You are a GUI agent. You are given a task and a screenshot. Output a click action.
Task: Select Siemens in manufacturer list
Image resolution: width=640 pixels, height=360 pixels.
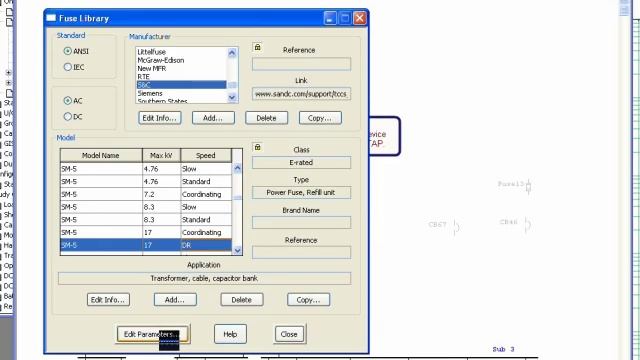pyautogui.click(x=181, y=93)
